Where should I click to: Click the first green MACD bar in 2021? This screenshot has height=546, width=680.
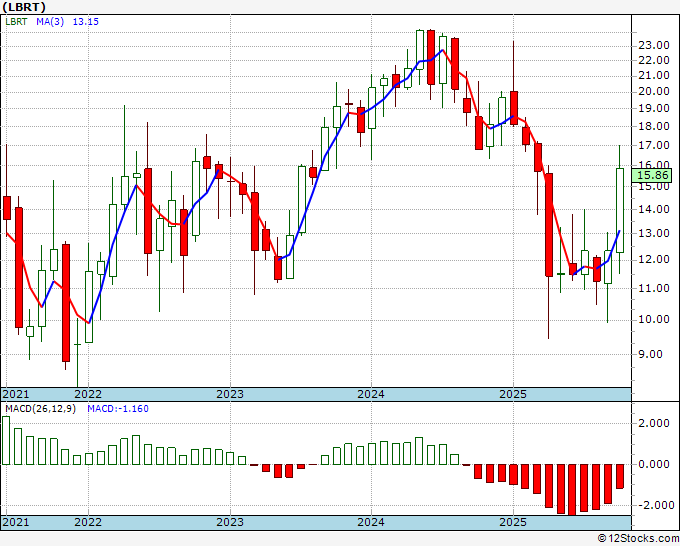(6, 440)
